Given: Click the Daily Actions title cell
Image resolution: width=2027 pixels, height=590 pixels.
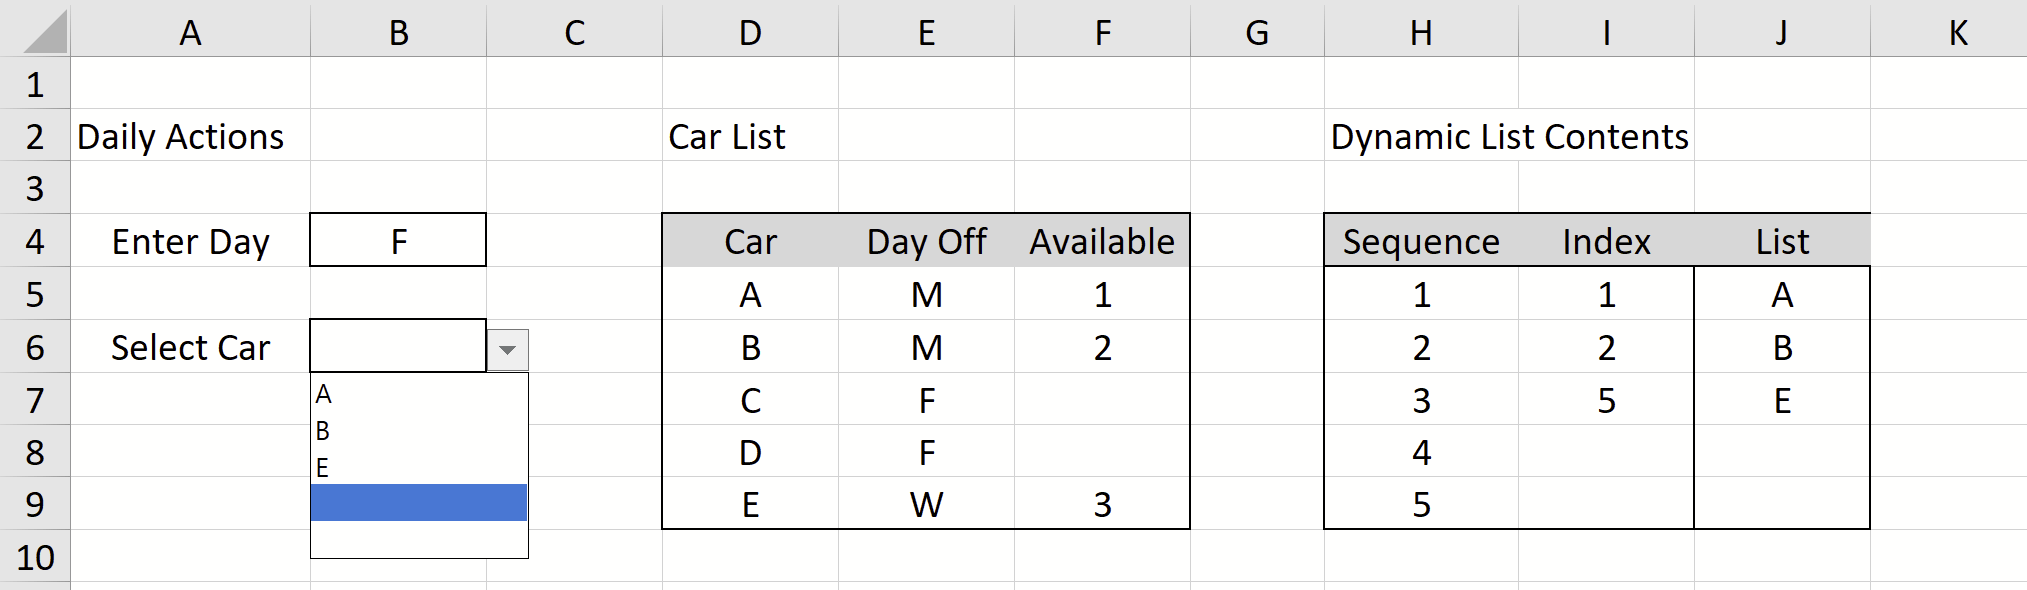Looking at the screenshot, I should [178, 137].
